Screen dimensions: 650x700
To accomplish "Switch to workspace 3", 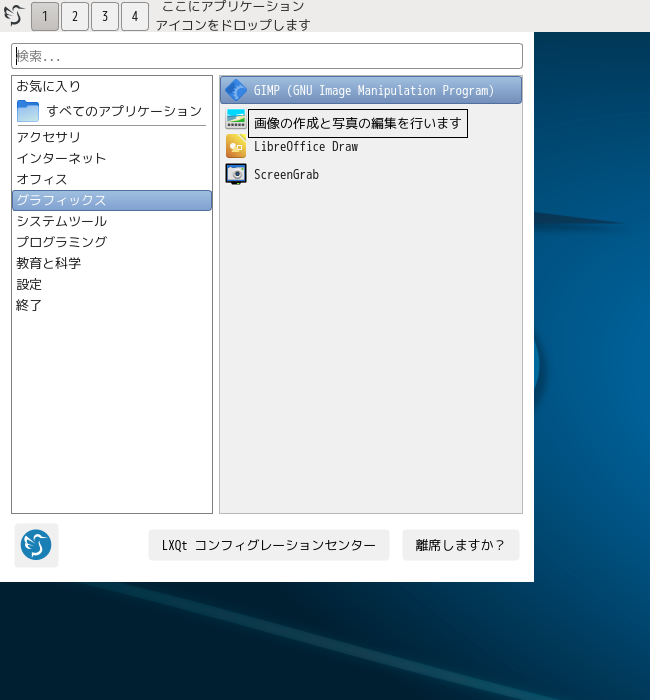I will tap(105, 16).
